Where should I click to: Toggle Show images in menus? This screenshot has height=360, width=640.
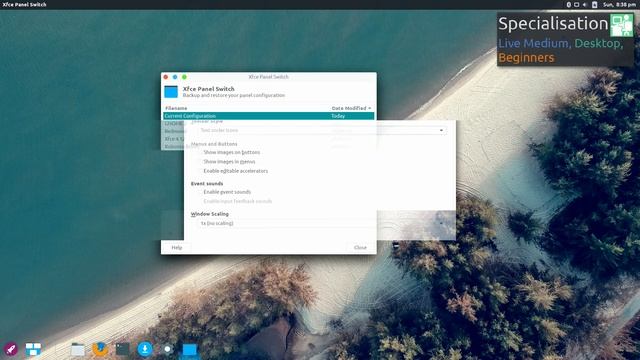pyautogui.click(x=229, y=162)
